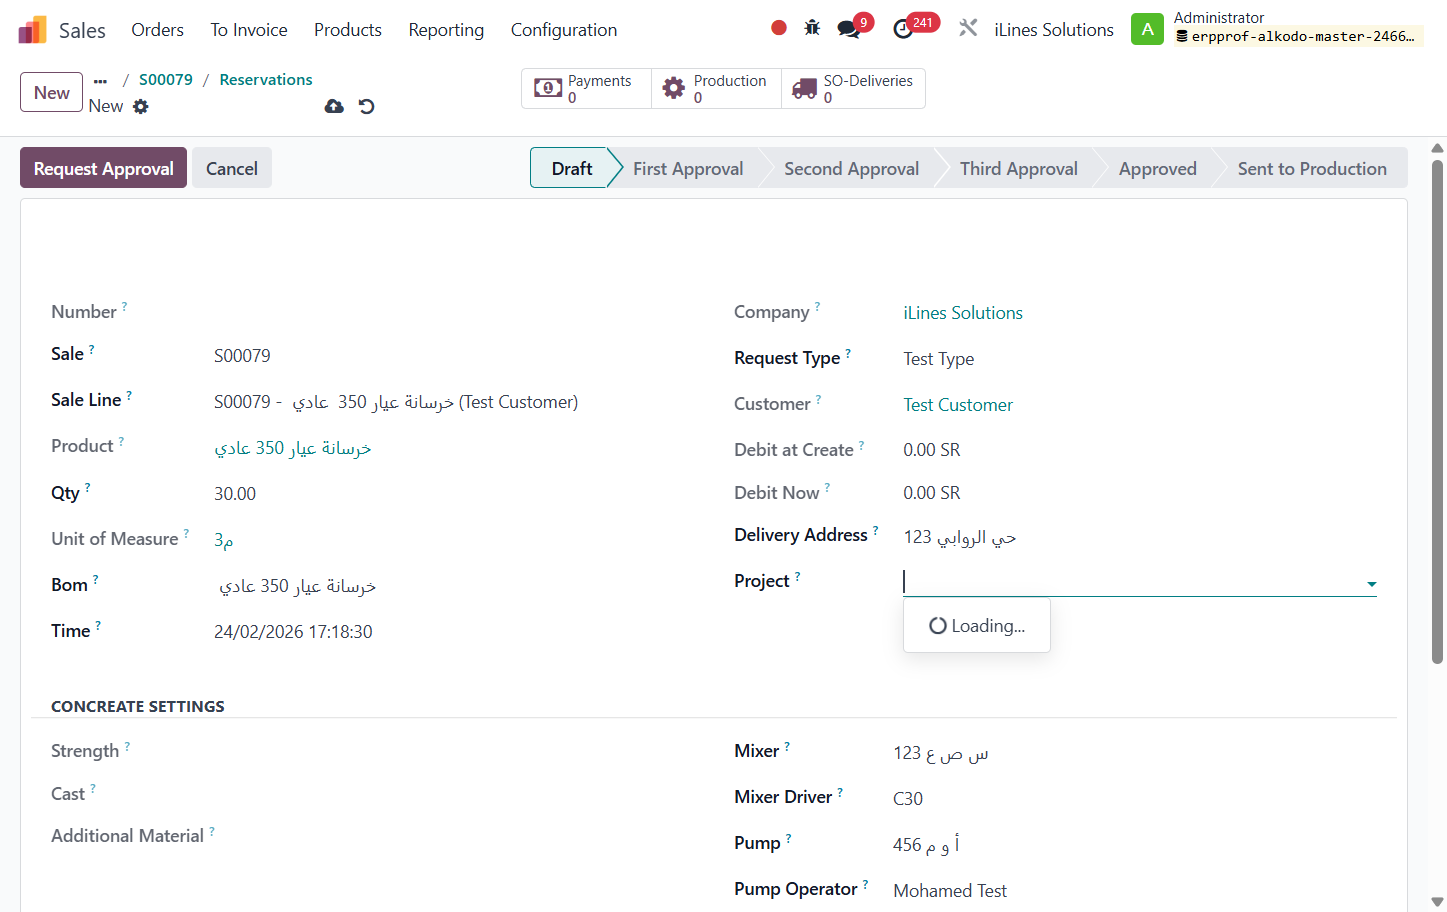Click the Request Approval button

pos(103,168)
